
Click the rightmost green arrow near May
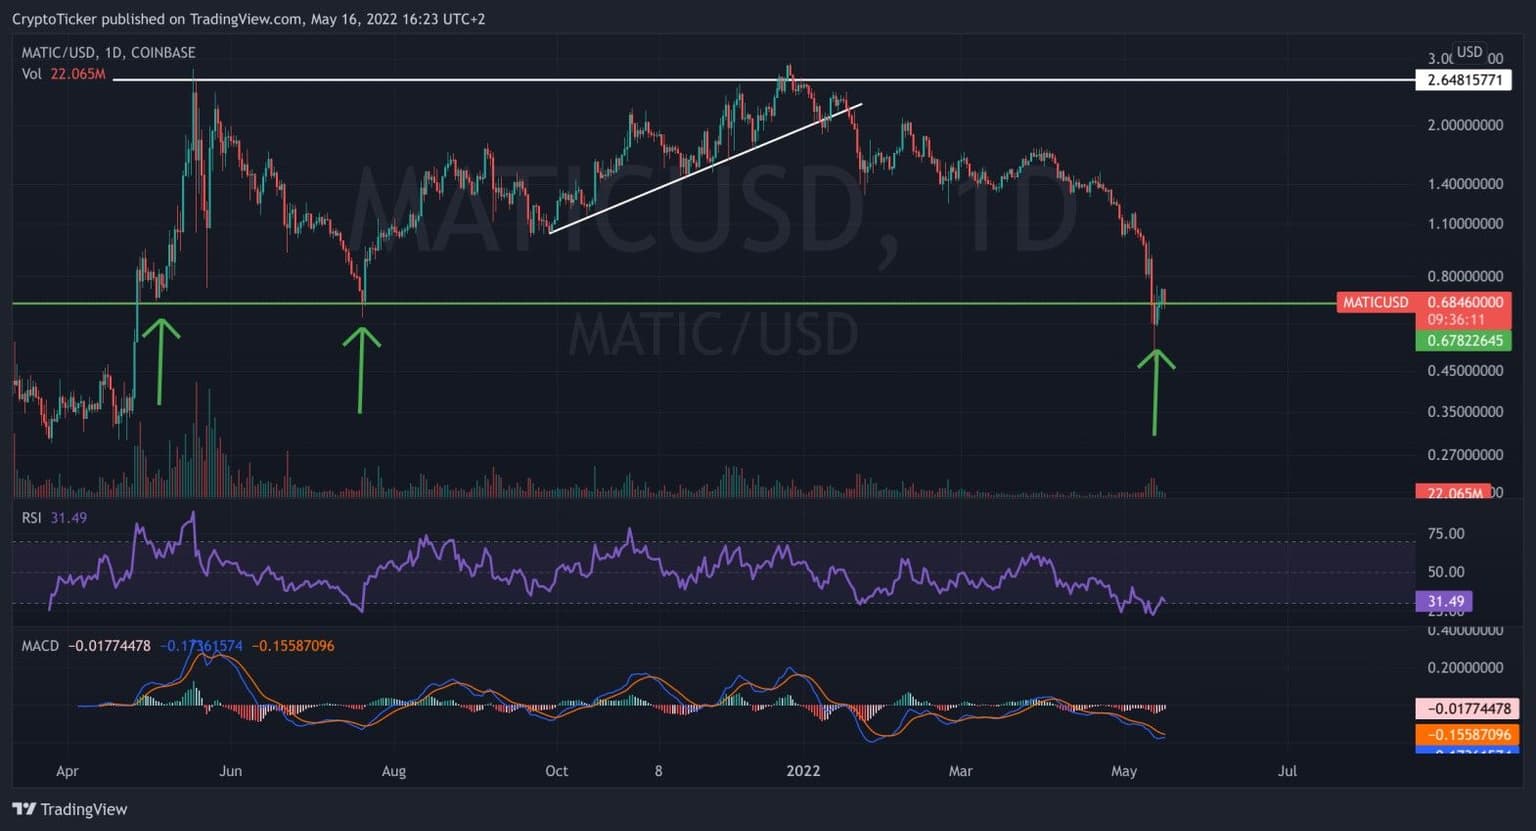pyautogui.click(x=1156, y=390)
